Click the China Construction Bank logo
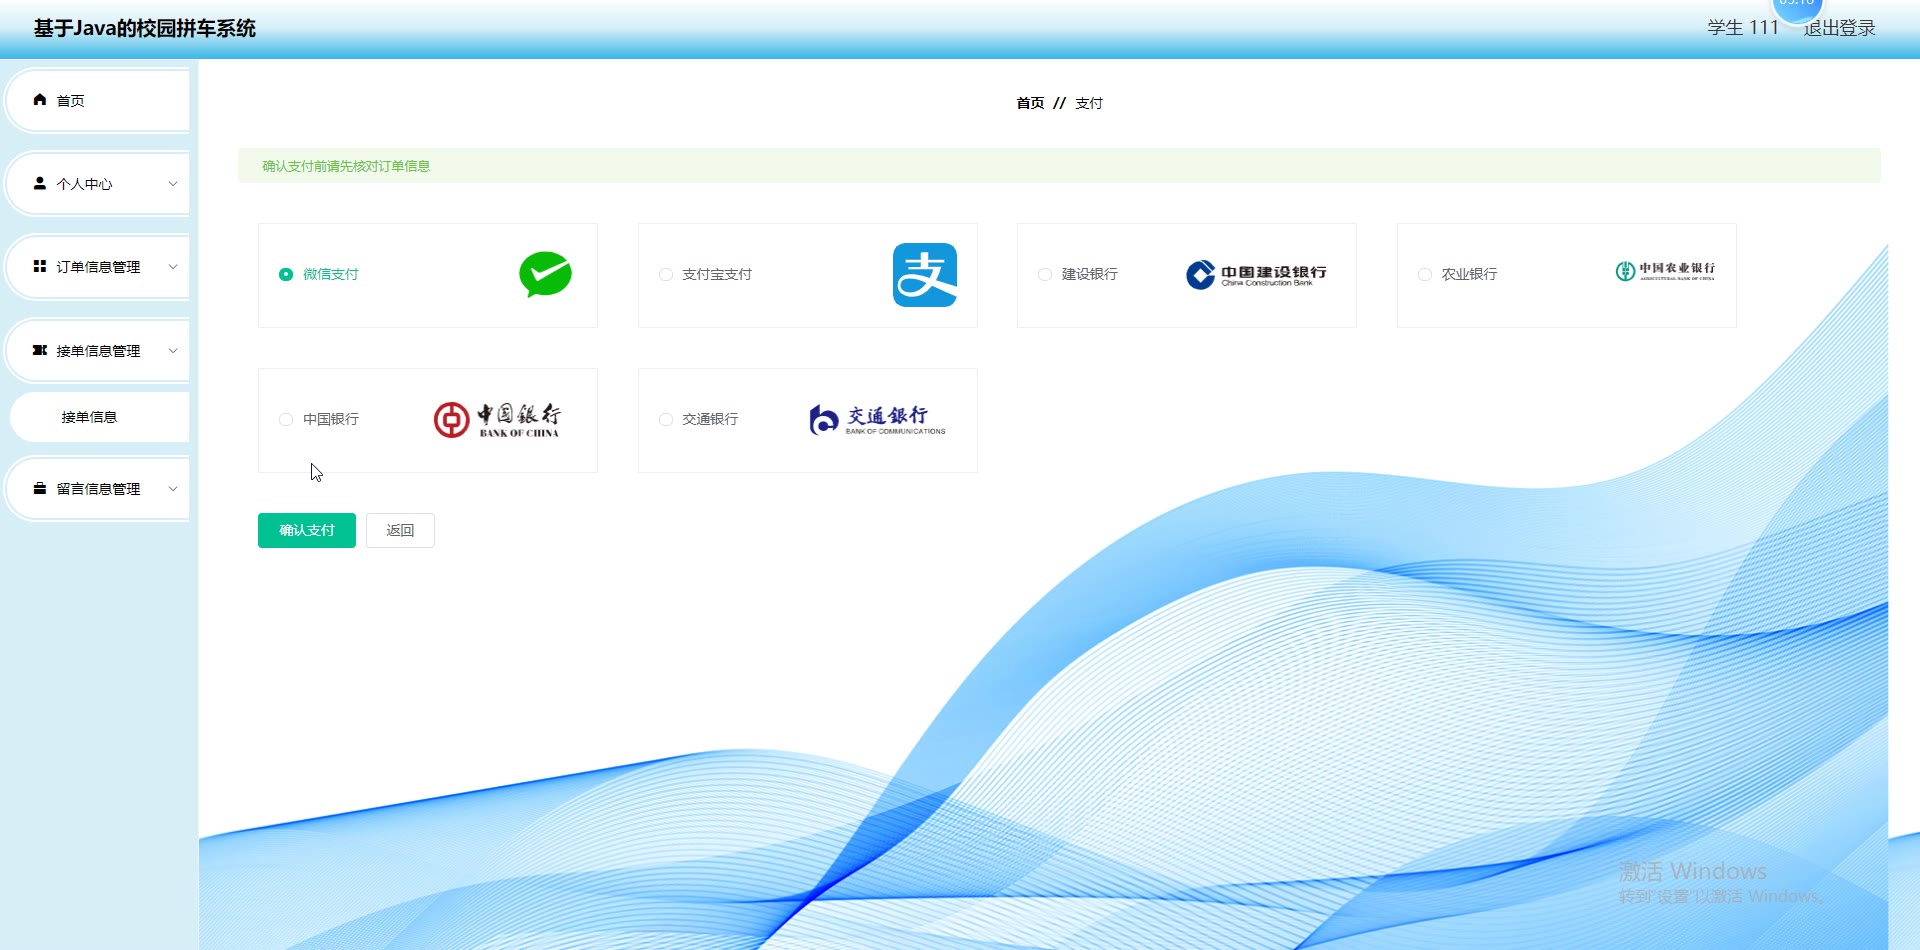Screen dimensions: 1920x950 (1257, 274)
